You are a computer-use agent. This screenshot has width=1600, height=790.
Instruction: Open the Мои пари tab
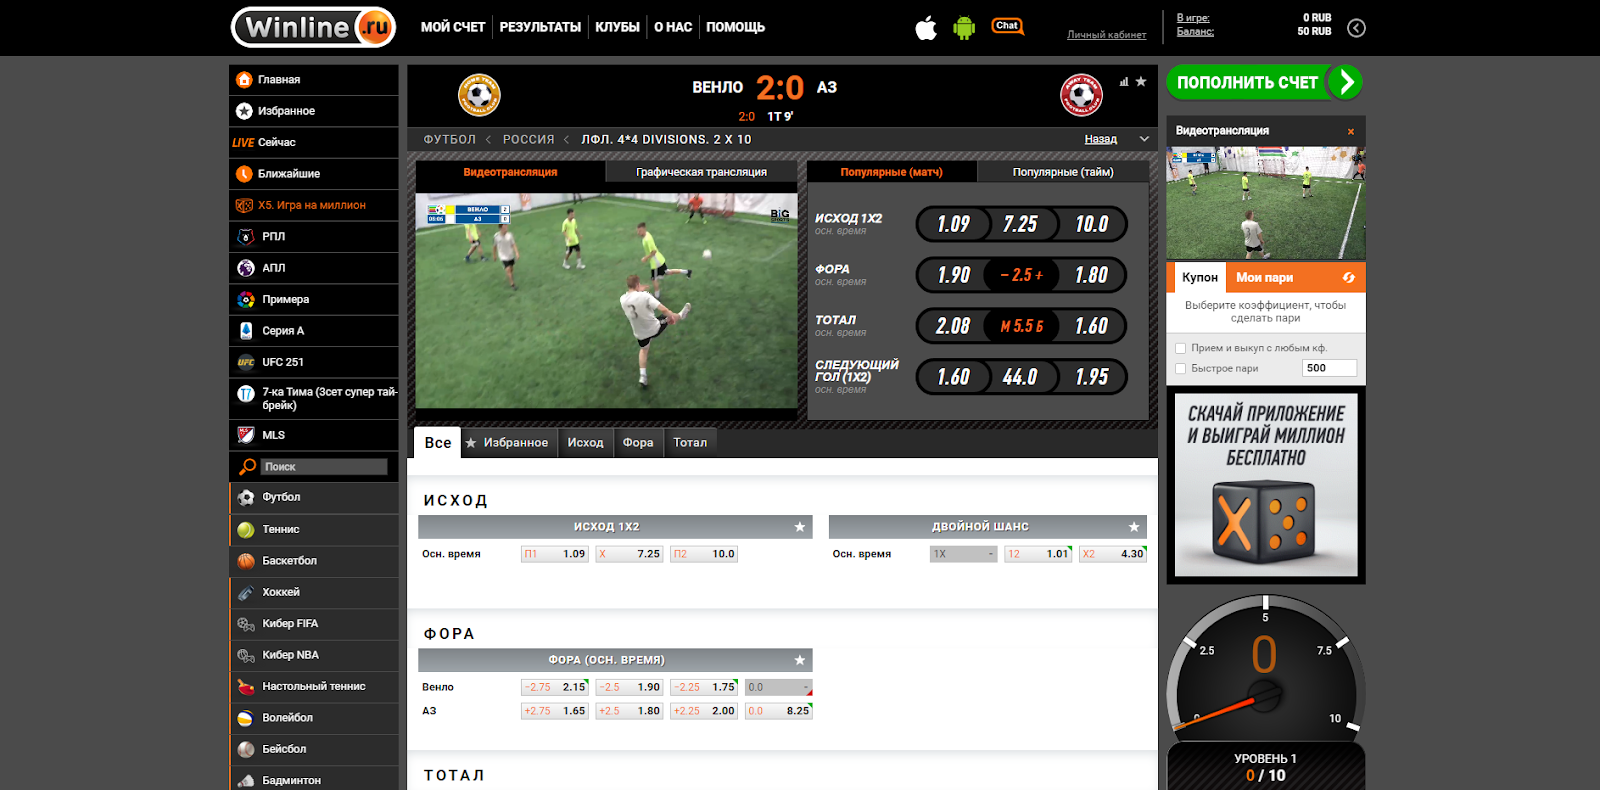click(x=1264, y=278)
